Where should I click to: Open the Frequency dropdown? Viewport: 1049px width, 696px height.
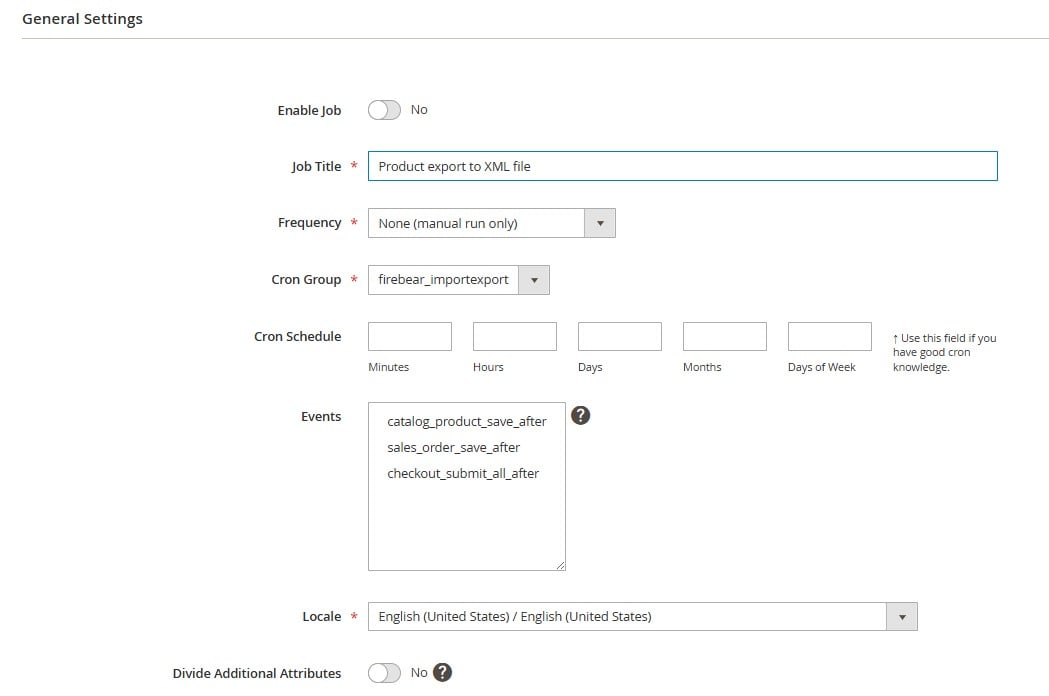tap(492, 223)
